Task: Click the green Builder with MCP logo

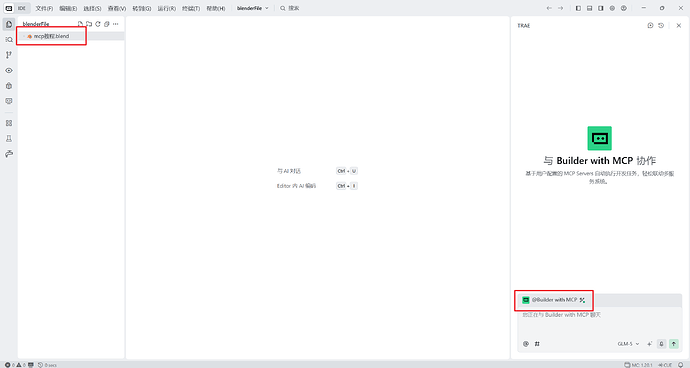Action: pos(599,138)
